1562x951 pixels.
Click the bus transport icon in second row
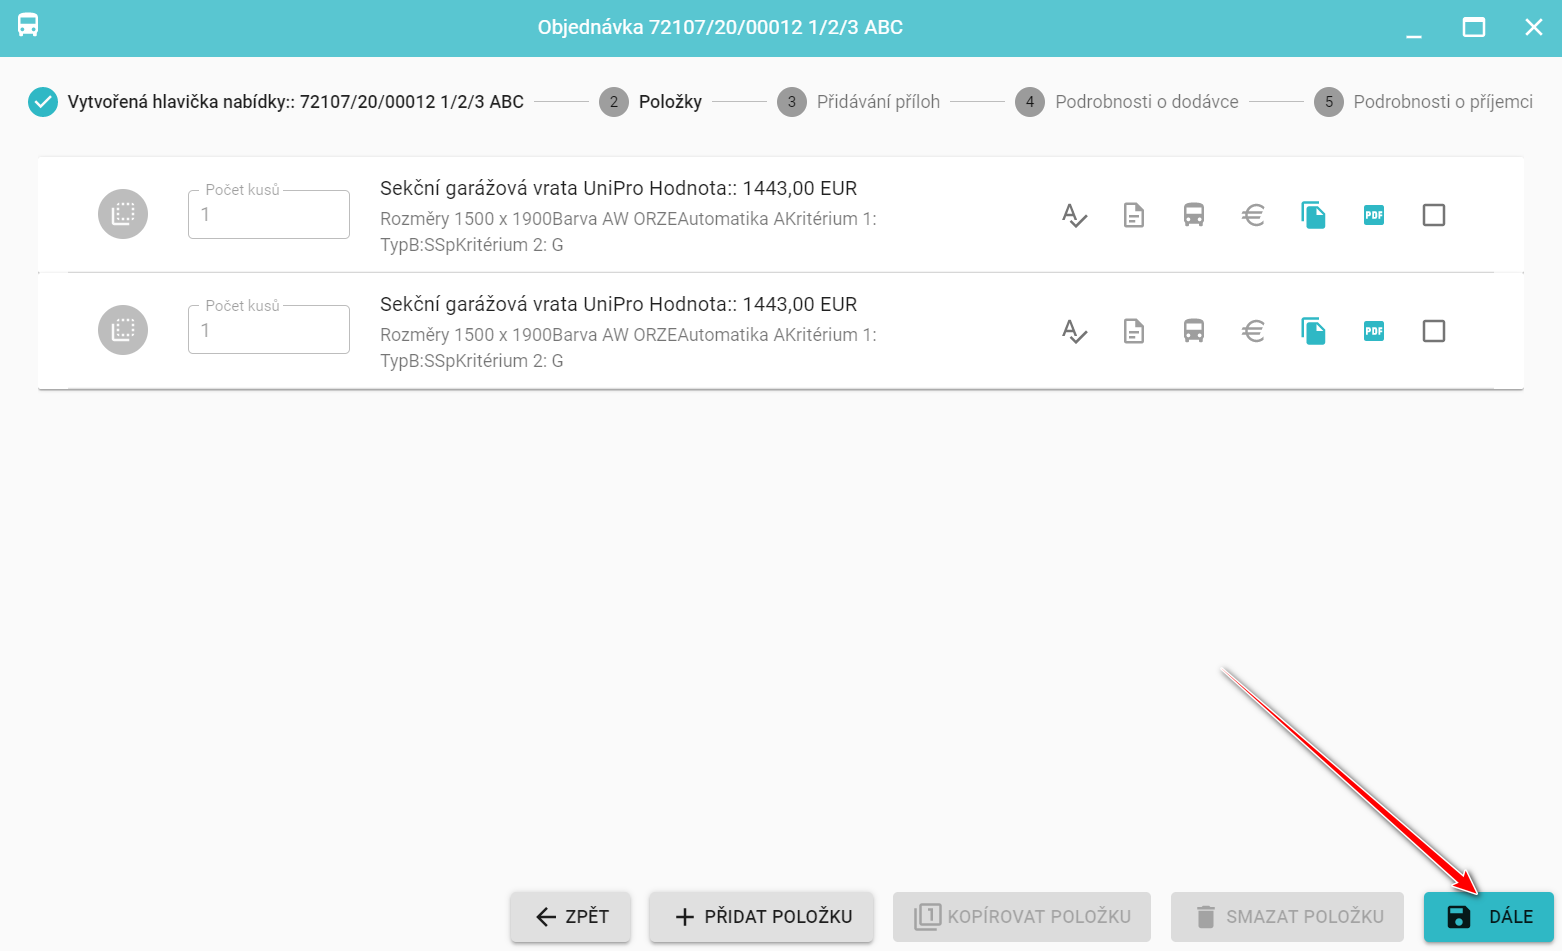pyautogui.click(x=1194, y=331)
